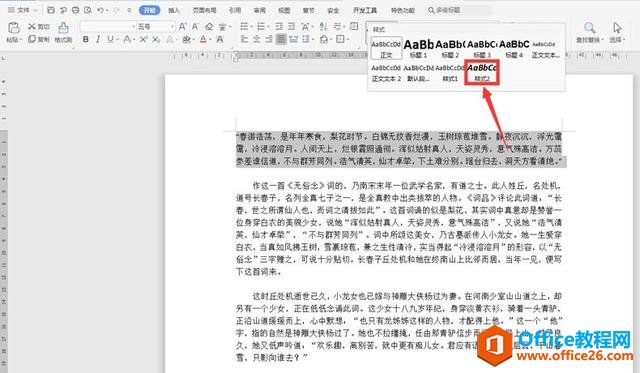640x373 pixels.
Task: Click the Numbered list icon
Action: point(261,27)
